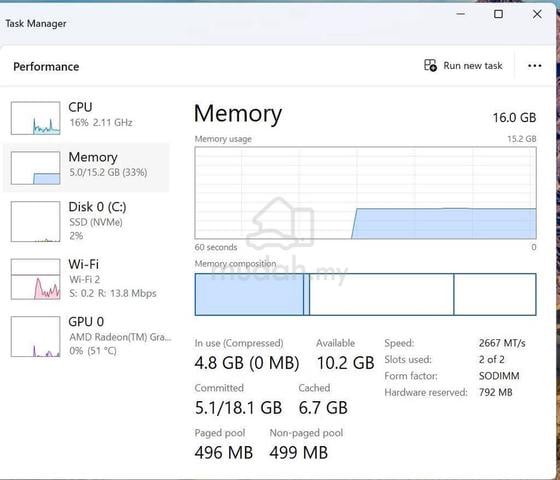Select AMD Radeon GPU 0 entry

(86, 336)
